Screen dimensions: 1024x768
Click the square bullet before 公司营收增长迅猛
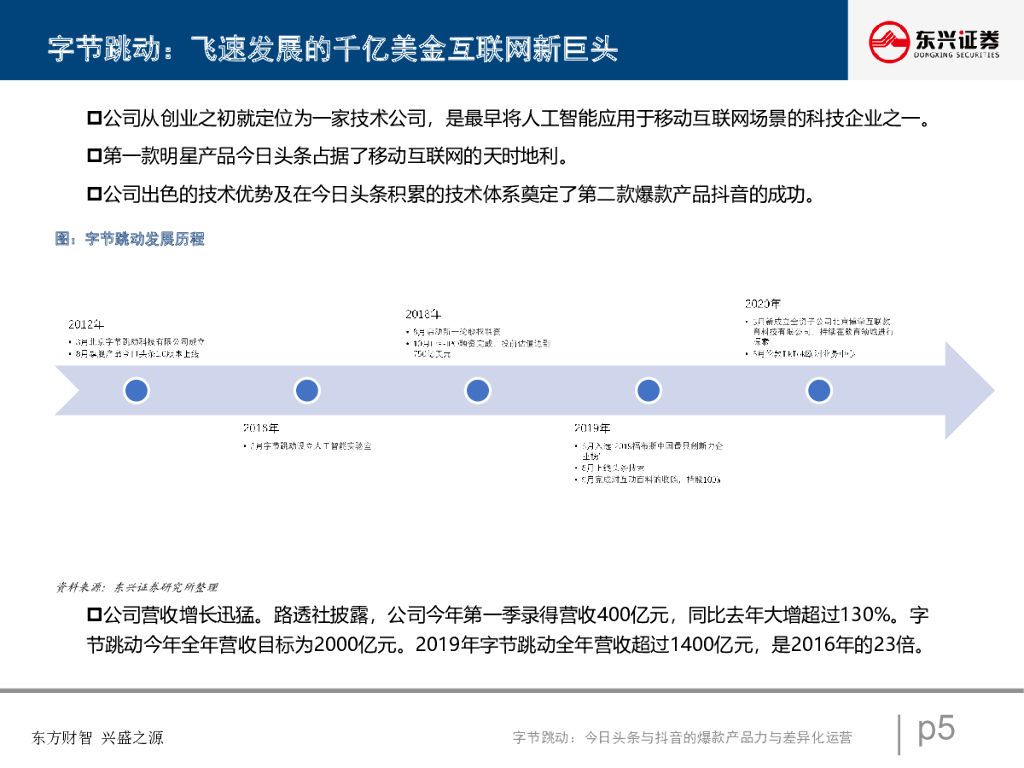(x=95, y=615)
